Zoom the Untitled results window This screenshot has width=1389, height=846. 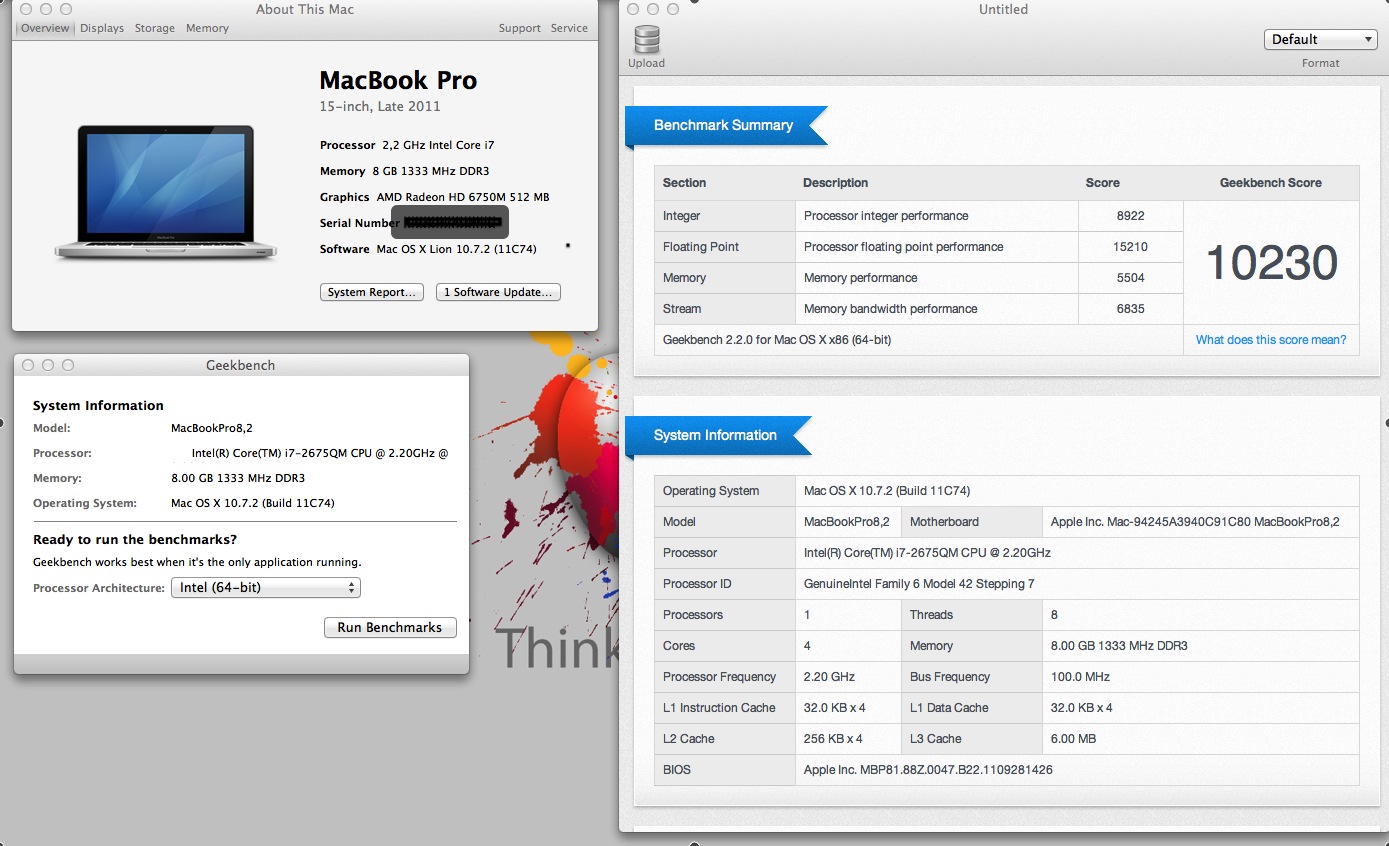[x=675, y=9]
